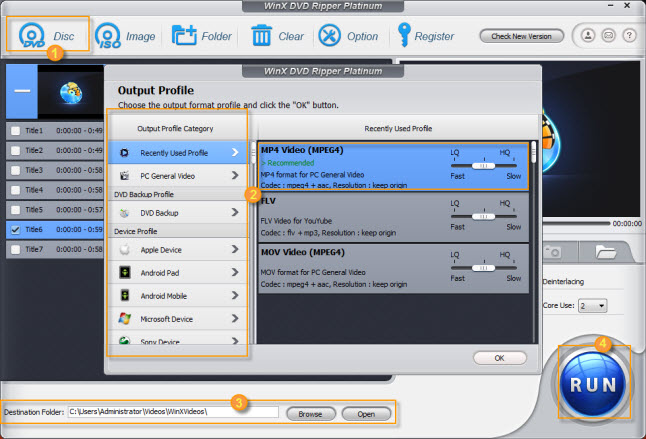Screen dimensions: 646x439
Task: Select the Microsoft Device category label
Action: (x=166, y=319)
